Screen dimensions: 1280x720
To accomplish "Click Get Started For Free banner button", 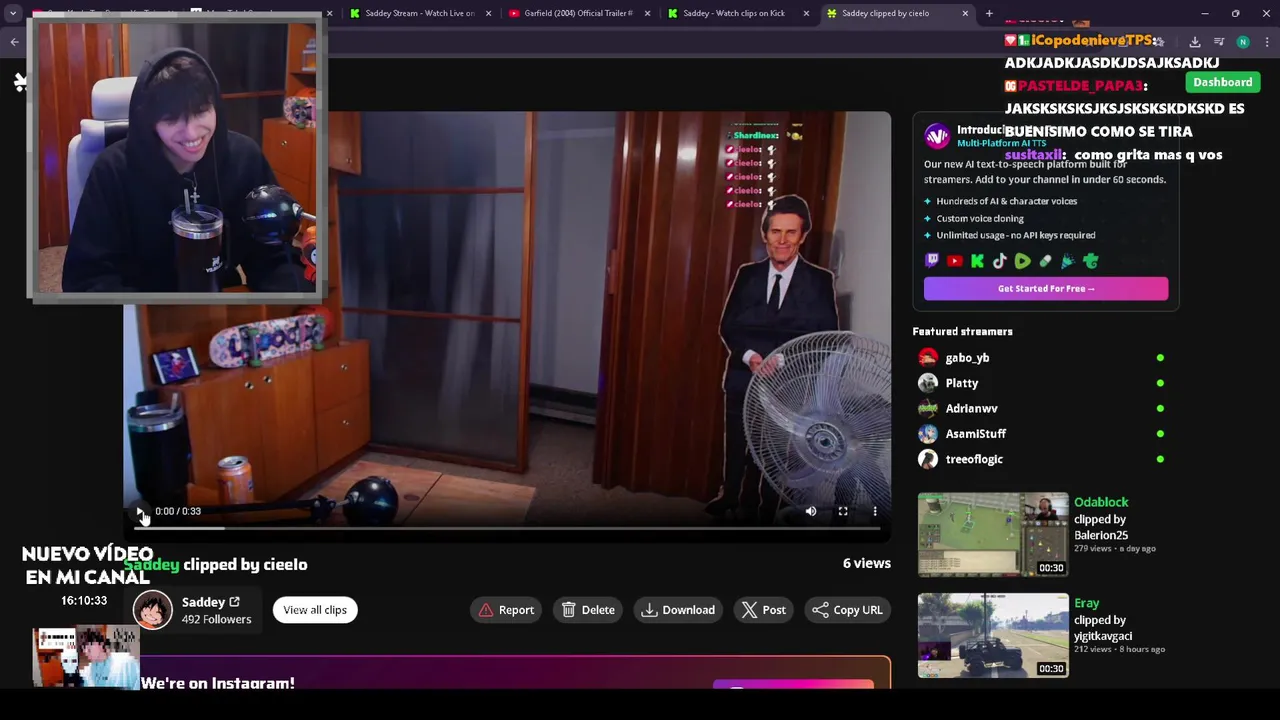I will [x=1046, y=288].
